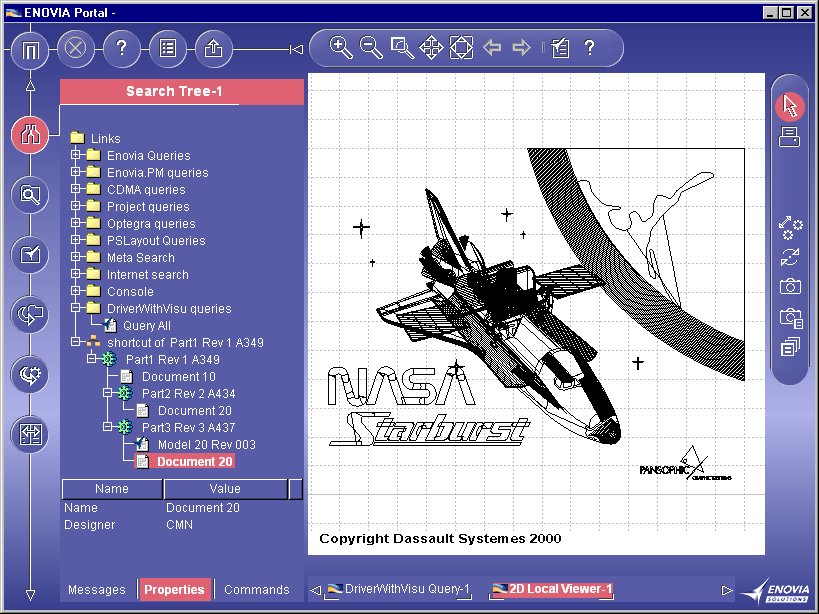
Task: Select Query All tree item
Action: [x=147, y=326]
